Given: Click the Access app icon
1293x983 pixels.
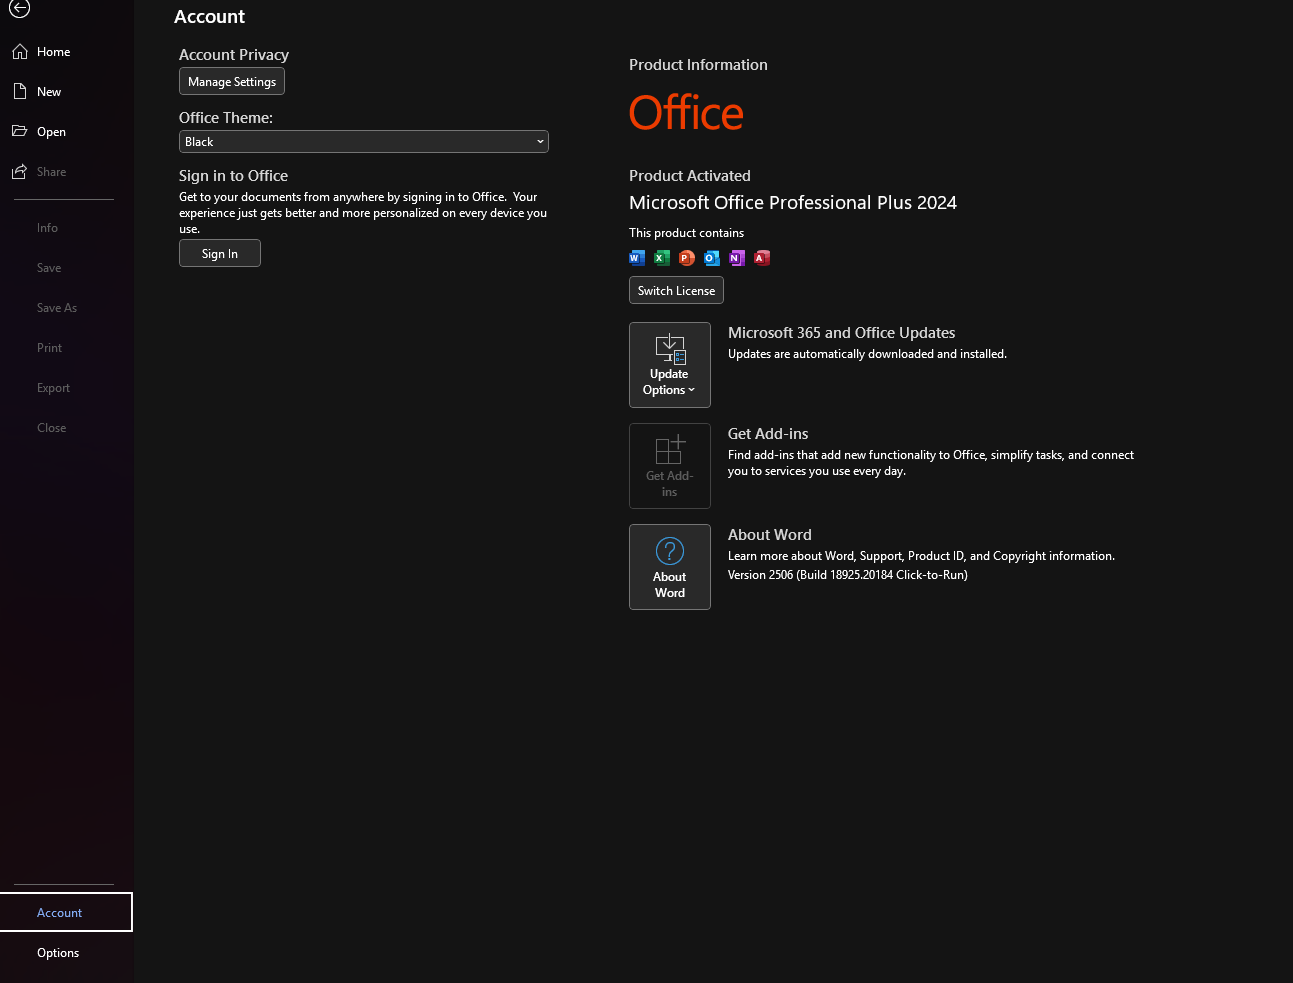Looking at the screenshot, I should [762, 258].
